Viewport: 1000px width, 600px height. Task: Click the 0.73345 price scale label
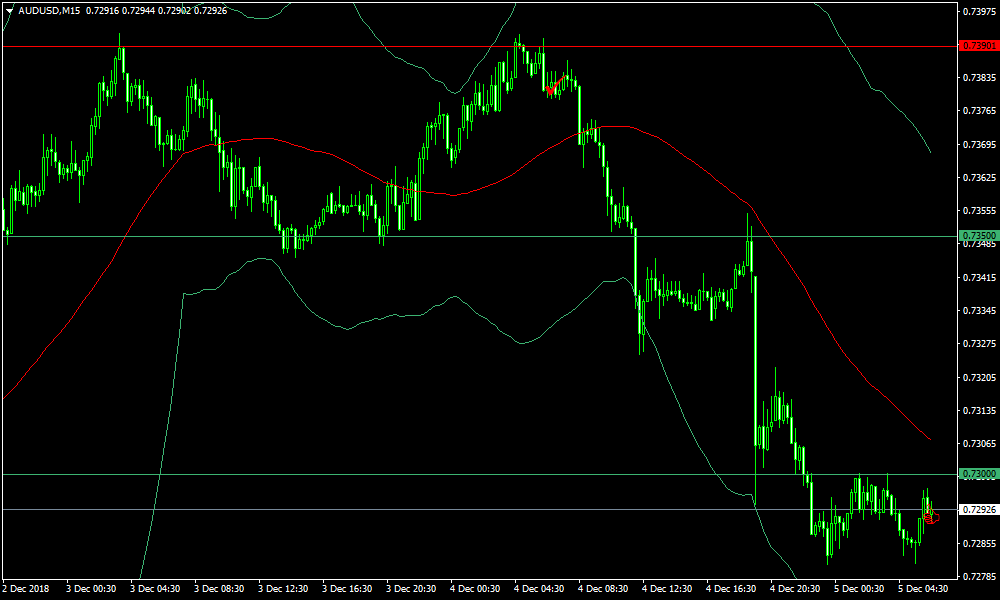pyautogui.click(x=979, y=311)
